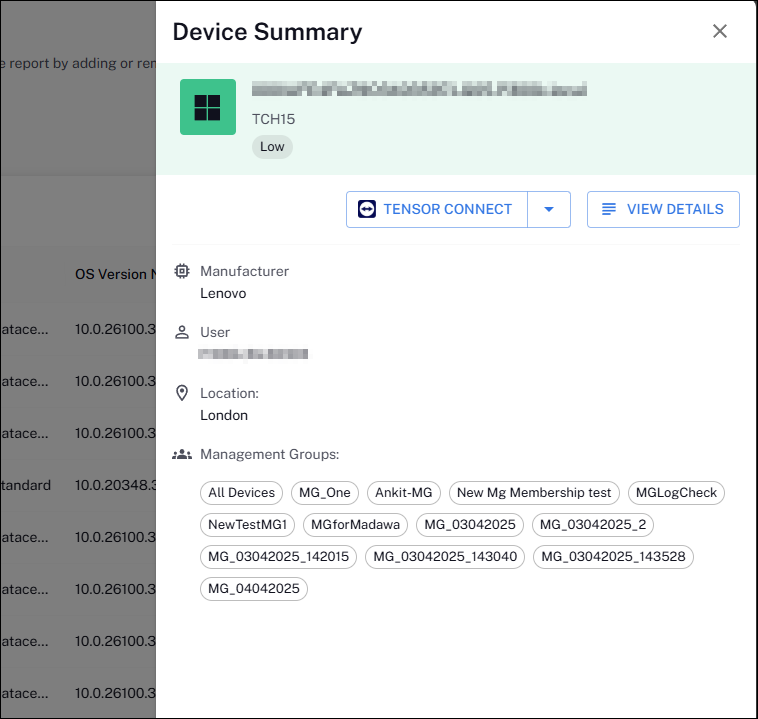Select the All Devices group chip
The image size is (758, 719).
242,493
